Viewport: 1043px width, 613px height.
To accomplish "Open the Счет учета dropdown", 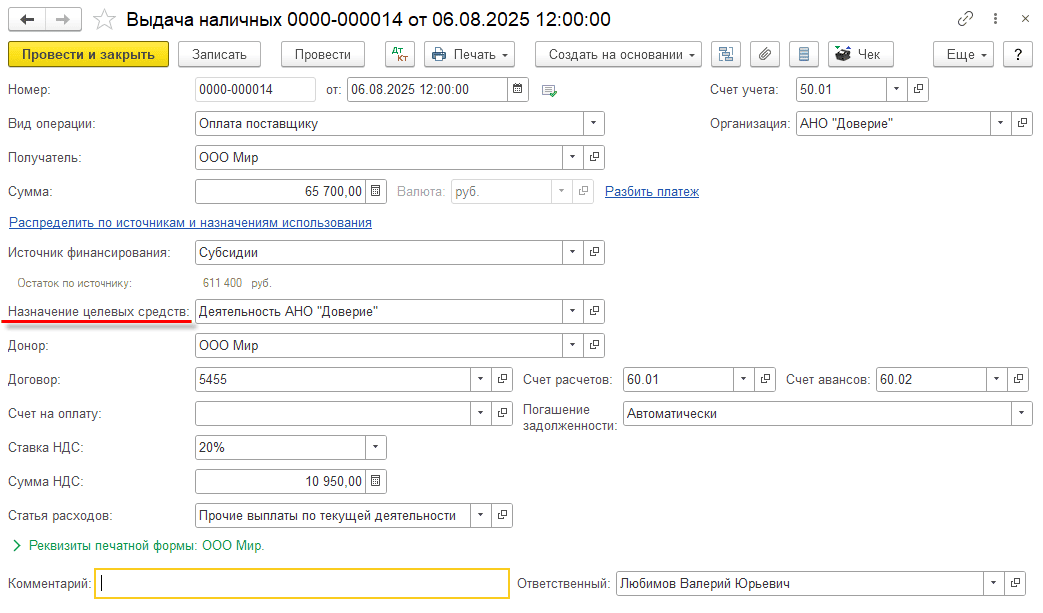I will point(897,90).
